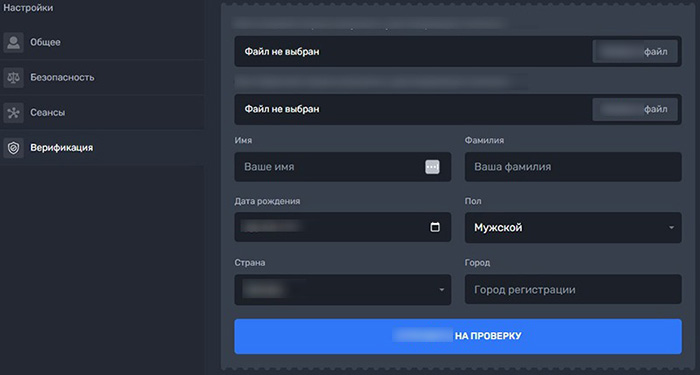Click the Дата рождения label
Screen dimensions: 700x375
click(x=267, y=201)
